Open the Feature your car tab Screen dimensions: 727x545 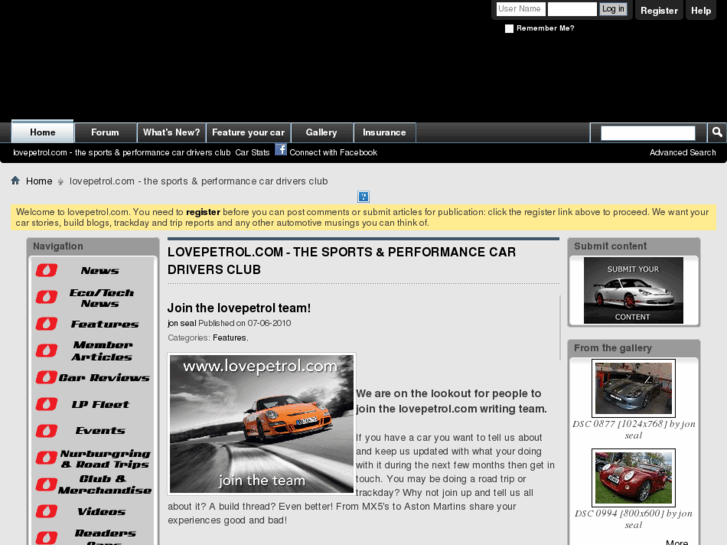(x=249, y=132)
